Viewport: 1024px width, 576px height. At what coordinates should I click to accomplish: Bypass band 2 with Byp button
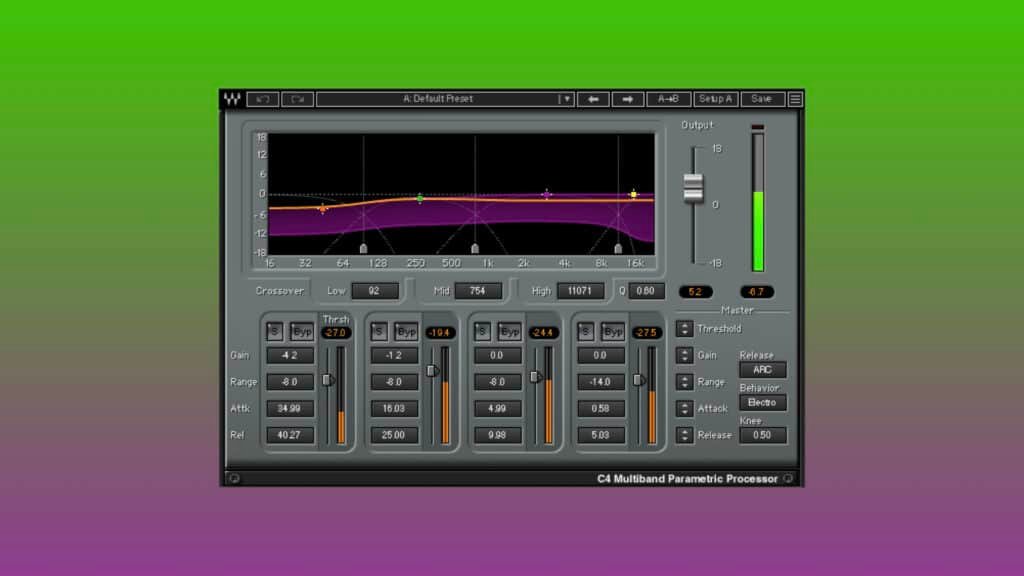[x=406, y=331]
